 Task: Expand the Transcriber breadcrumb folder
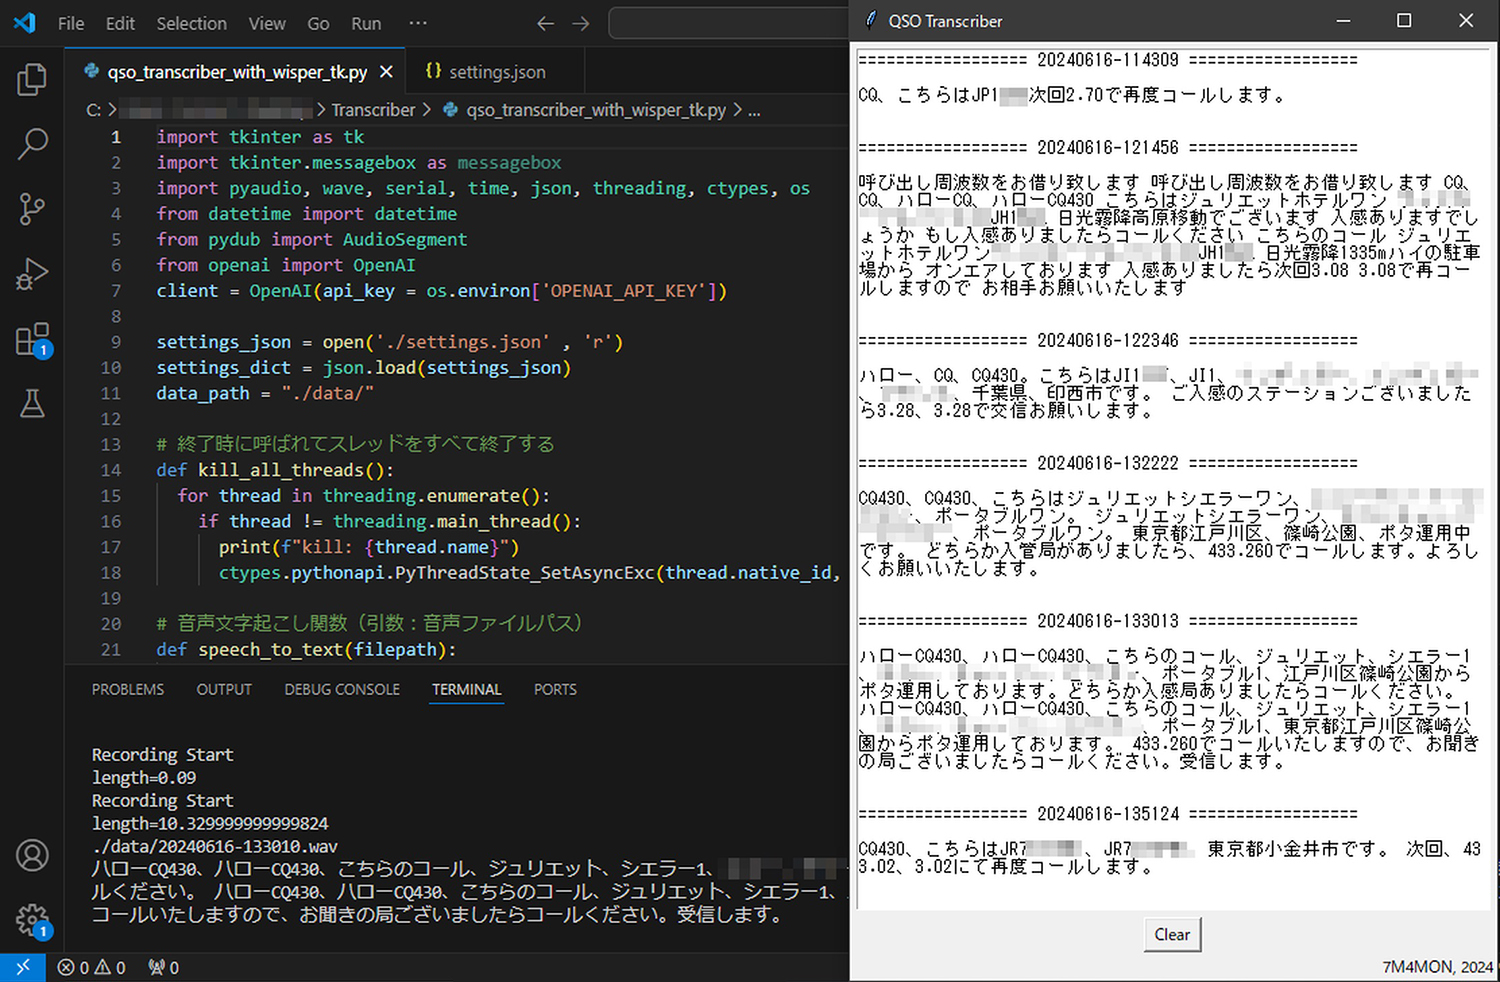point(373,110)
